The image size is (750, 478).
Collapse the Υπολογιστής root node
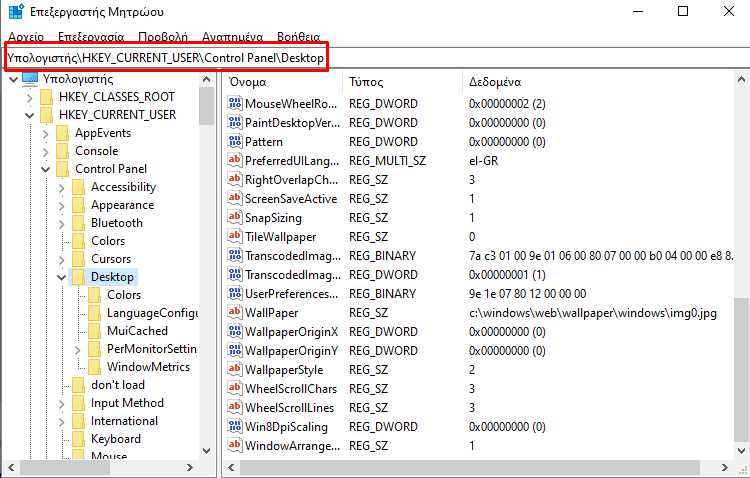(13, 79)
